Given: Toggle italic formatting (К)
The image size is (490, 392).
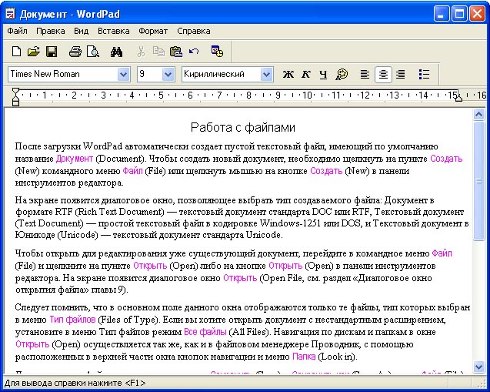Looking at the screenshot, I should click(x=306, y=74).
